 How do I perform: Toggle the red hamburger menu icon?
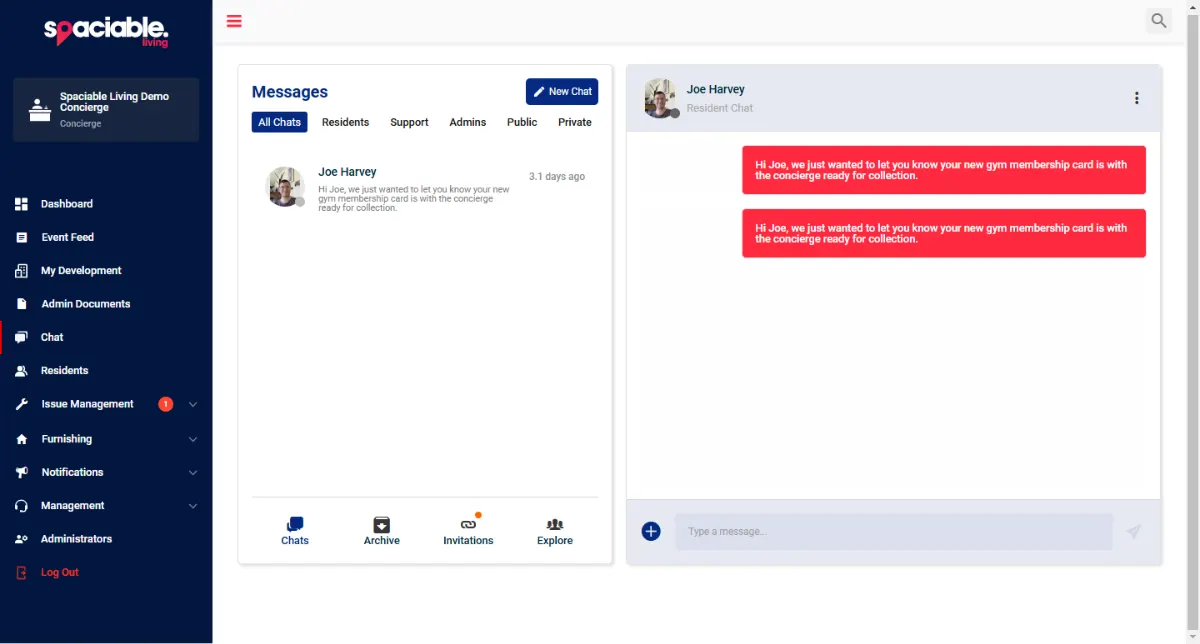click(x=234, y=21)
